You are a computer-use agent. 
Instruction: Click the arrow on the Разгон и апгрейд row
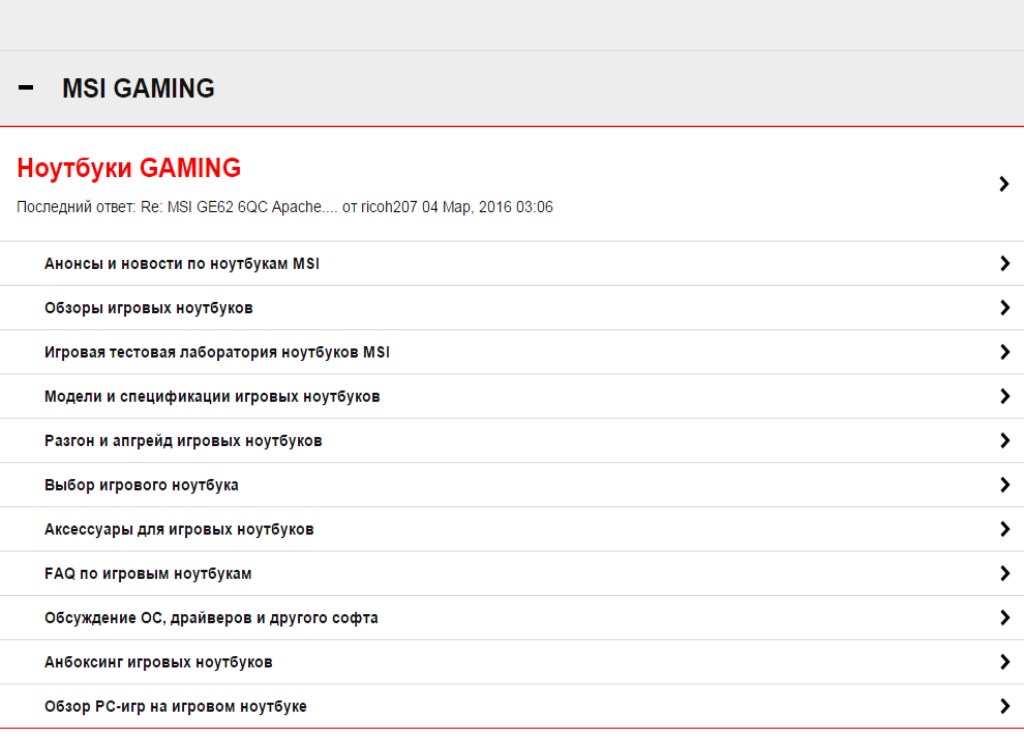1004,441
